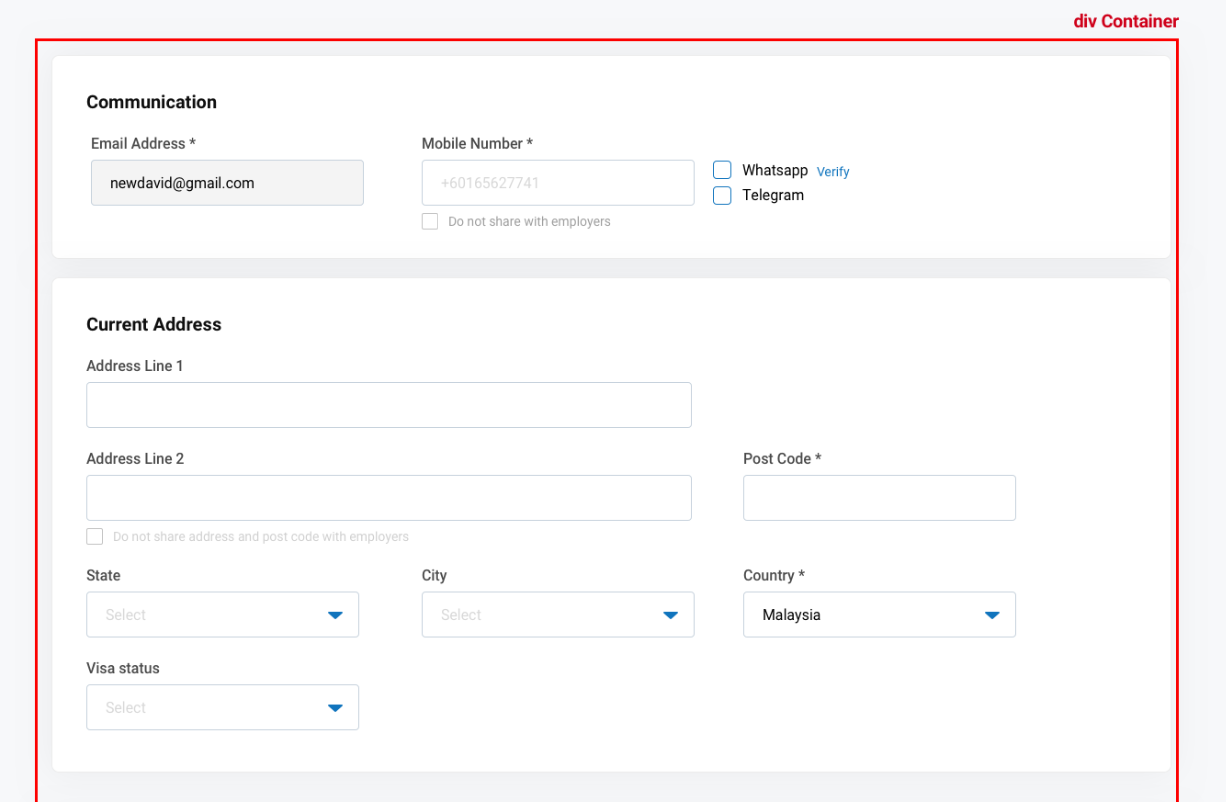This screenshot has width=1226, height=802.
Task: Click the Visa status label
Action: tap(123, 668)
